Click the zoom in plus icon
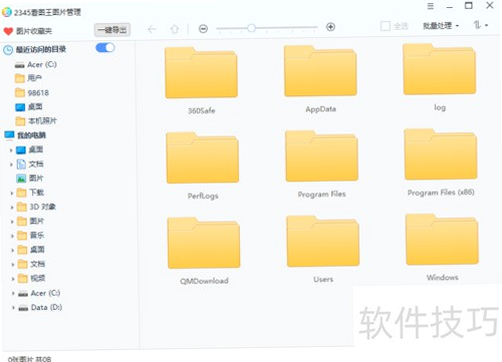Image resolution: width=502 pixels, height=362 pixels. pyautogui.click(x=330, y=27)
